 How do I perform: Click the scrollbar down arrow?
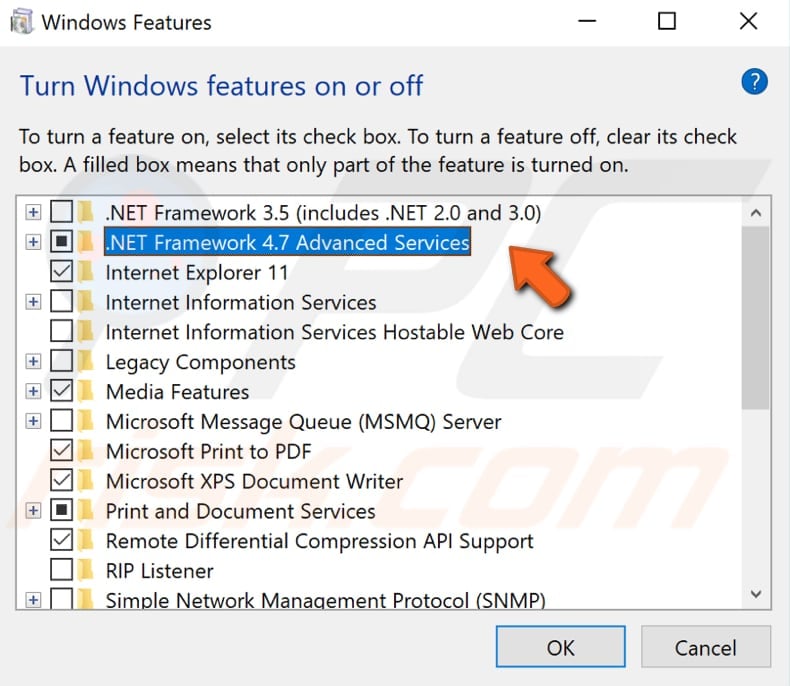(x=755, y=594)
